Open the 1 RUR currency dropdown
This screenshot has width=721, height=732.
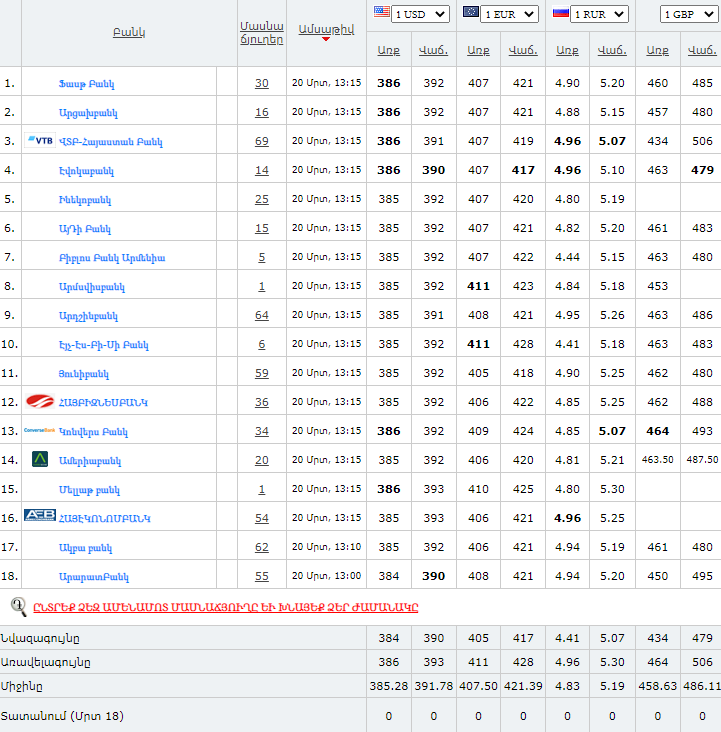(x=599, y=14)
